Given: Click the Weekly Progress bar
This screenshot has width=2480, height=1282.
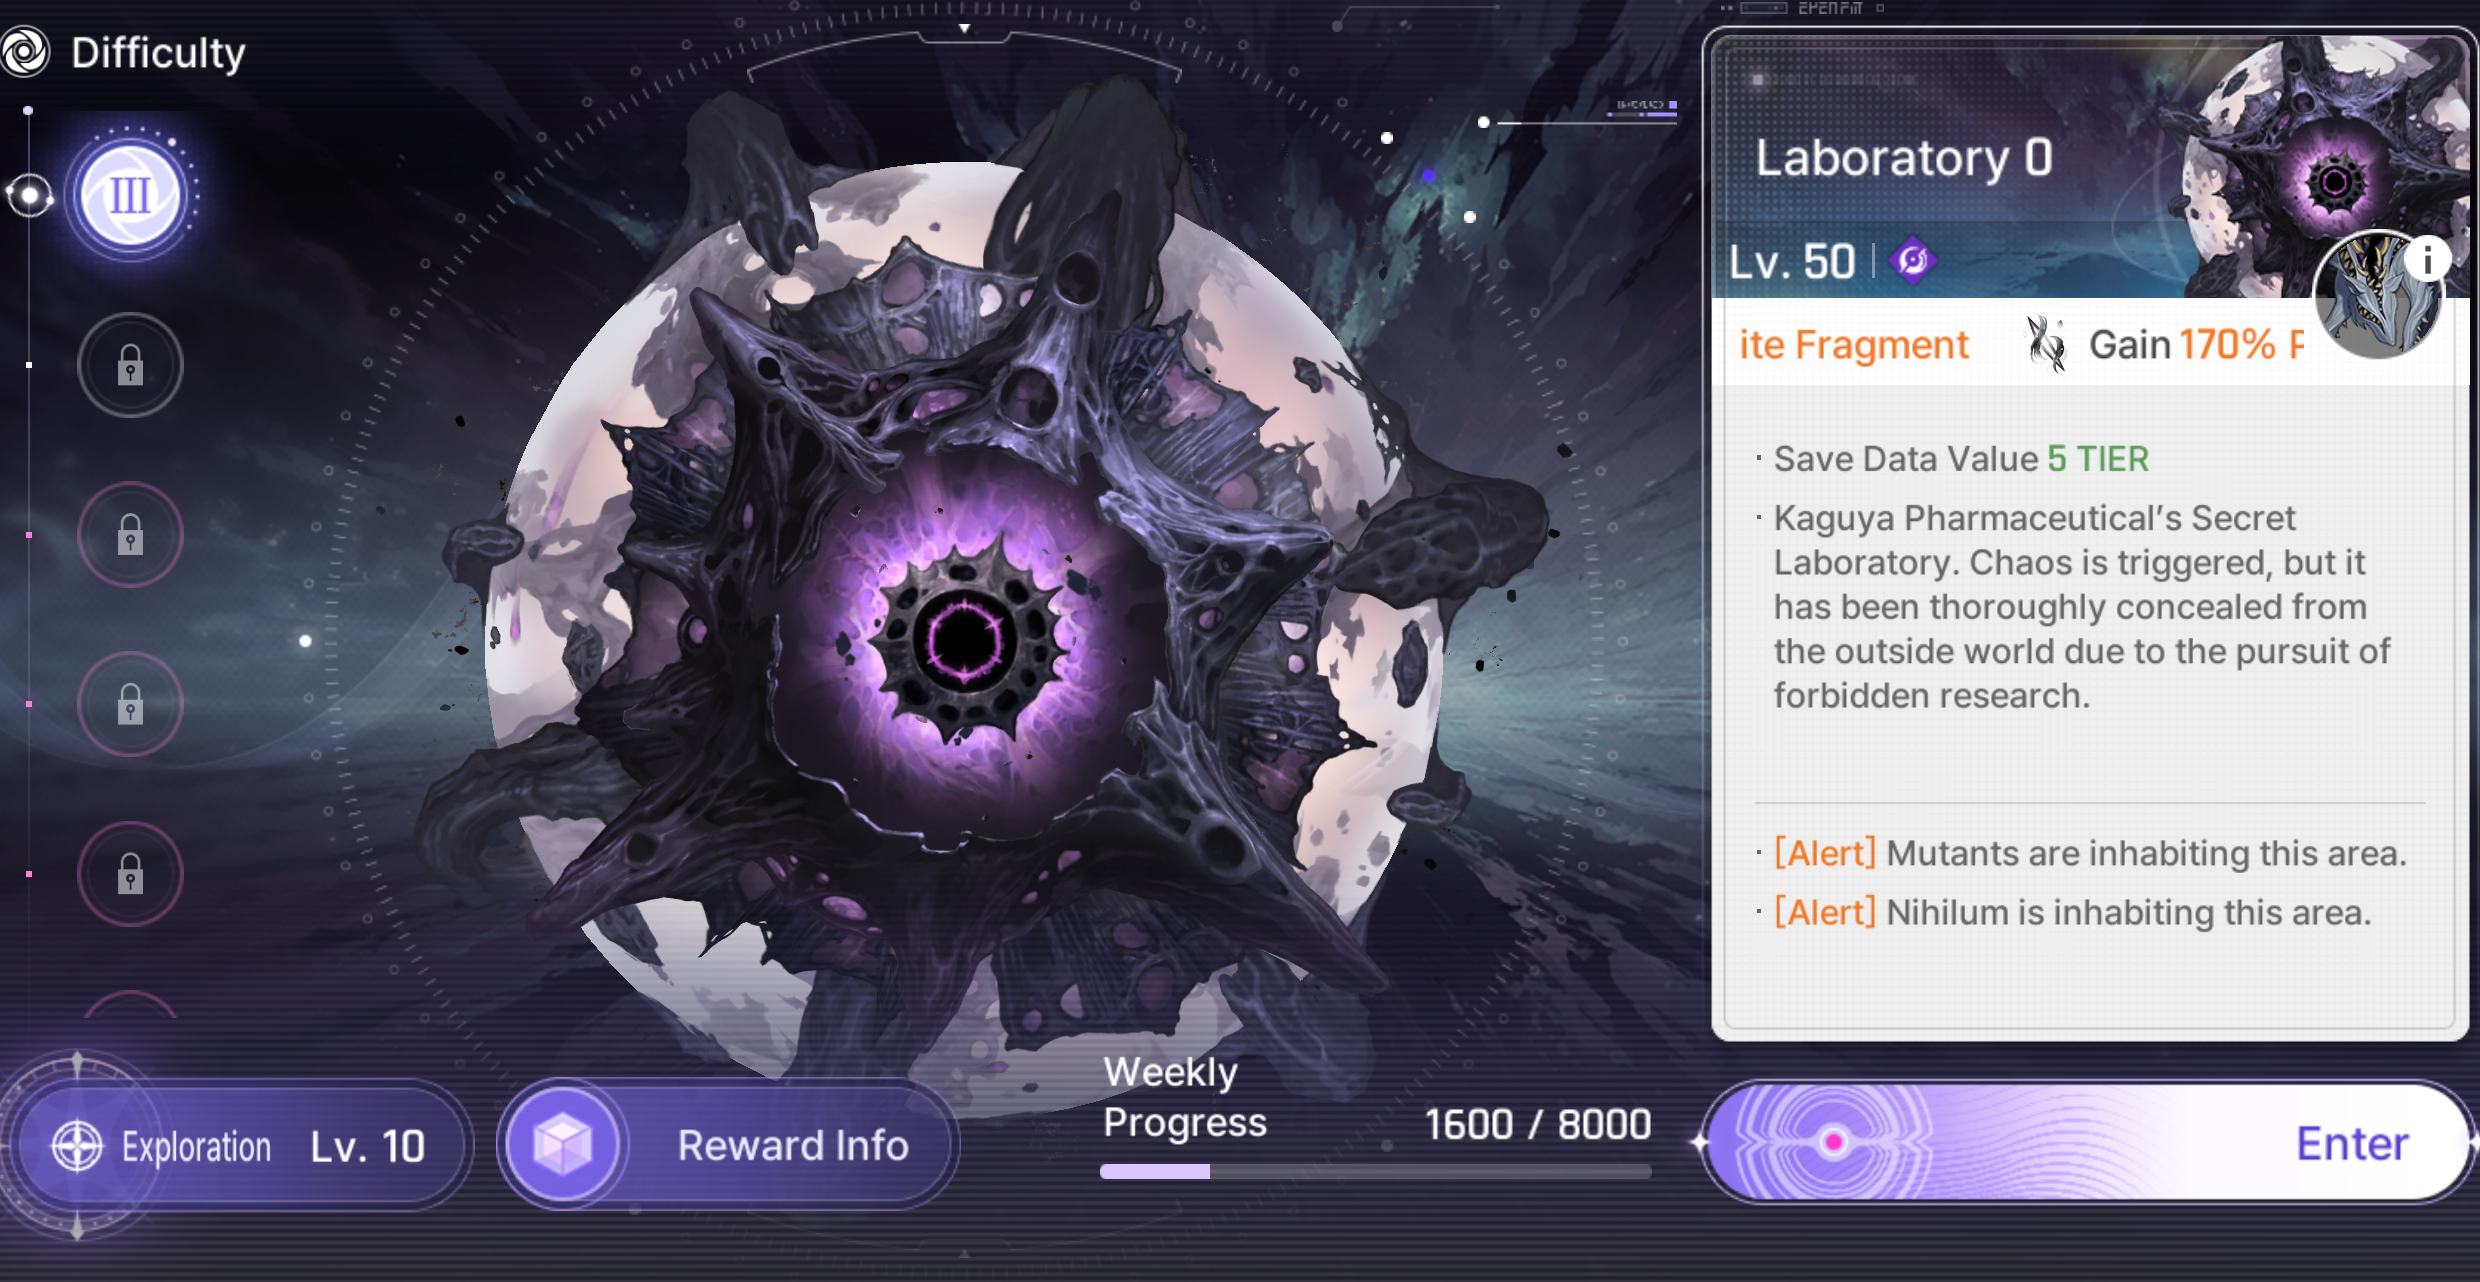Looking at the screenshot, I should click(x=1375, y=1171).
